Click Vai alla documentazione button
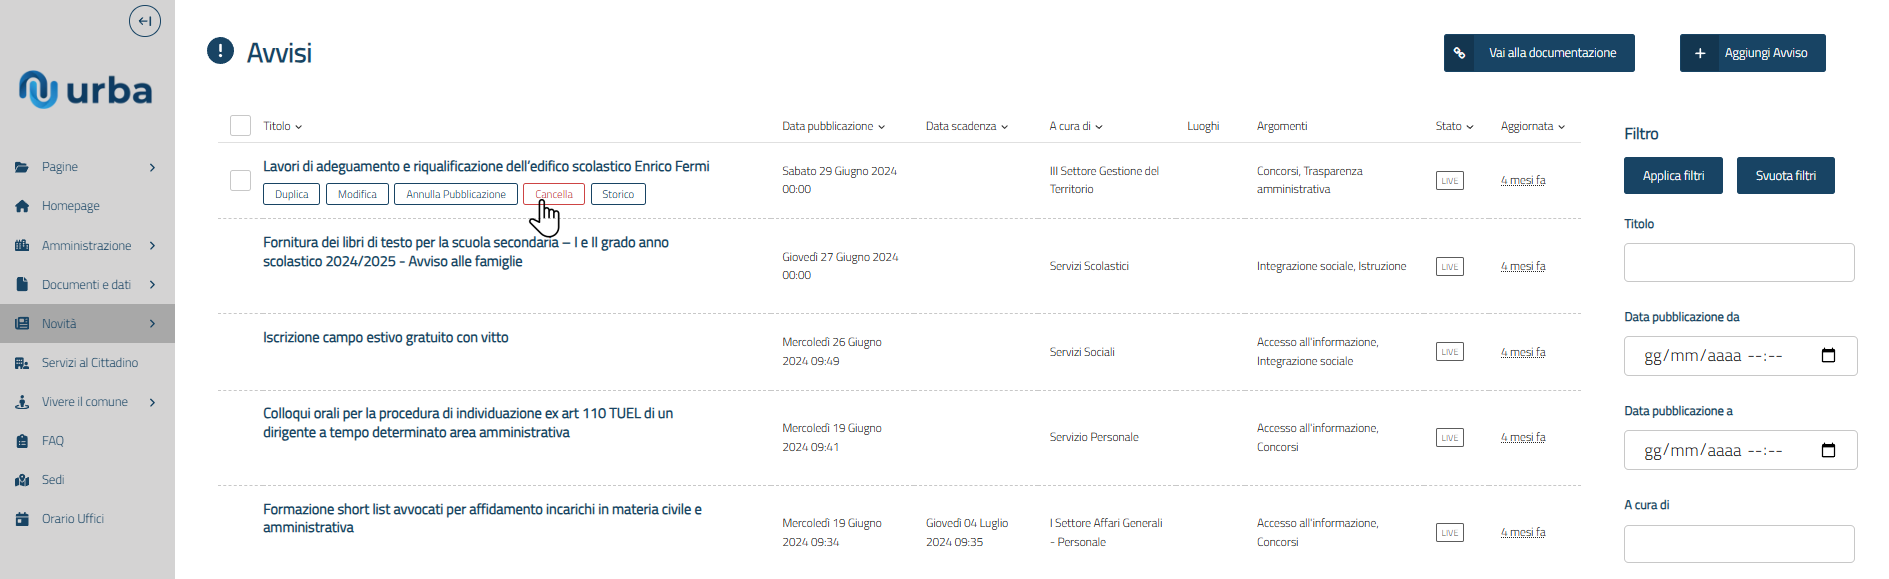Screen dimensions: 1889x579 point(1538,53)
